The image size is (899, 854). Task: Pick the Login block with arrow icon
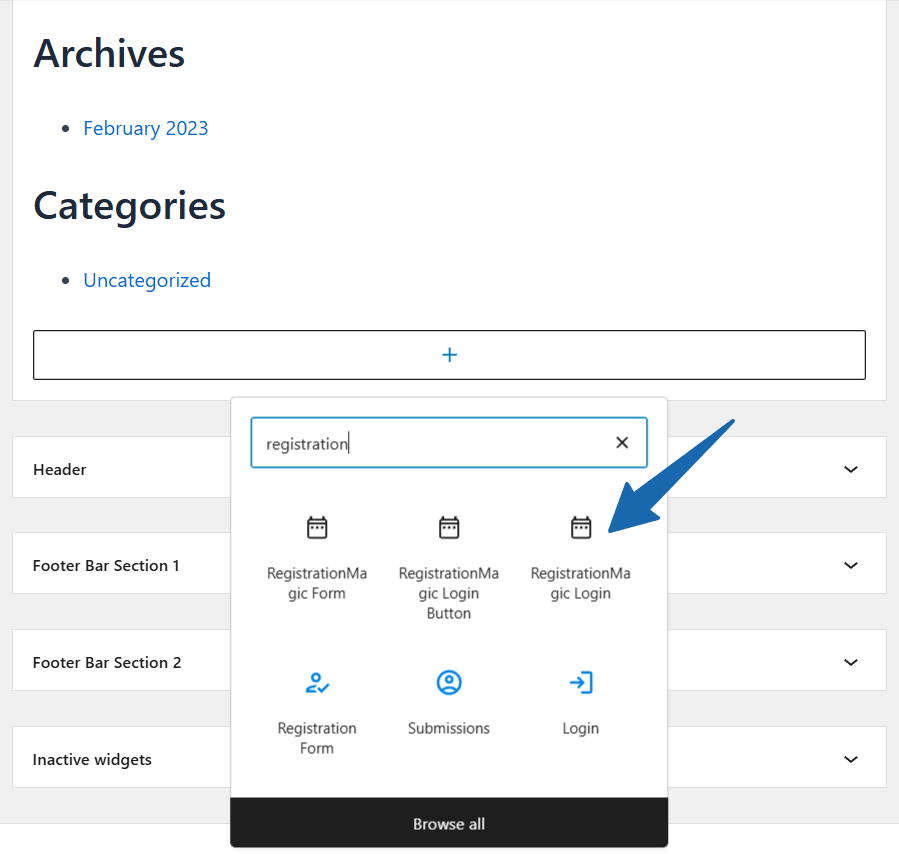(x=580, y=683)
